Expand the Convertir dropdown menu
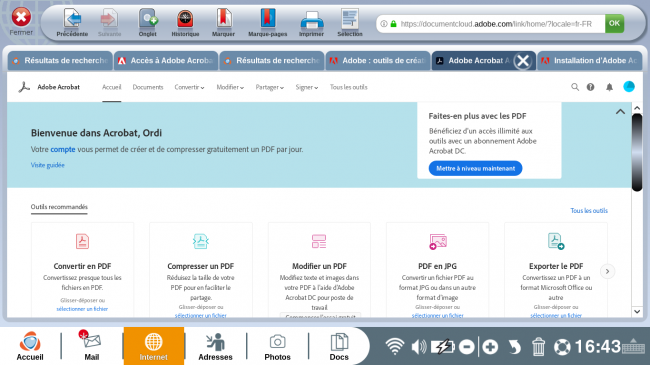 (189, 87)
